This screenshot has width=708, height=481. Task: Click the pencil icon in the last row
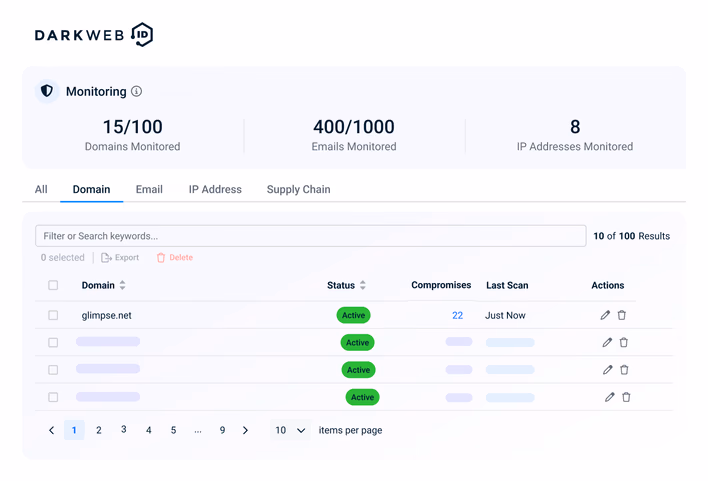point(610,397)
